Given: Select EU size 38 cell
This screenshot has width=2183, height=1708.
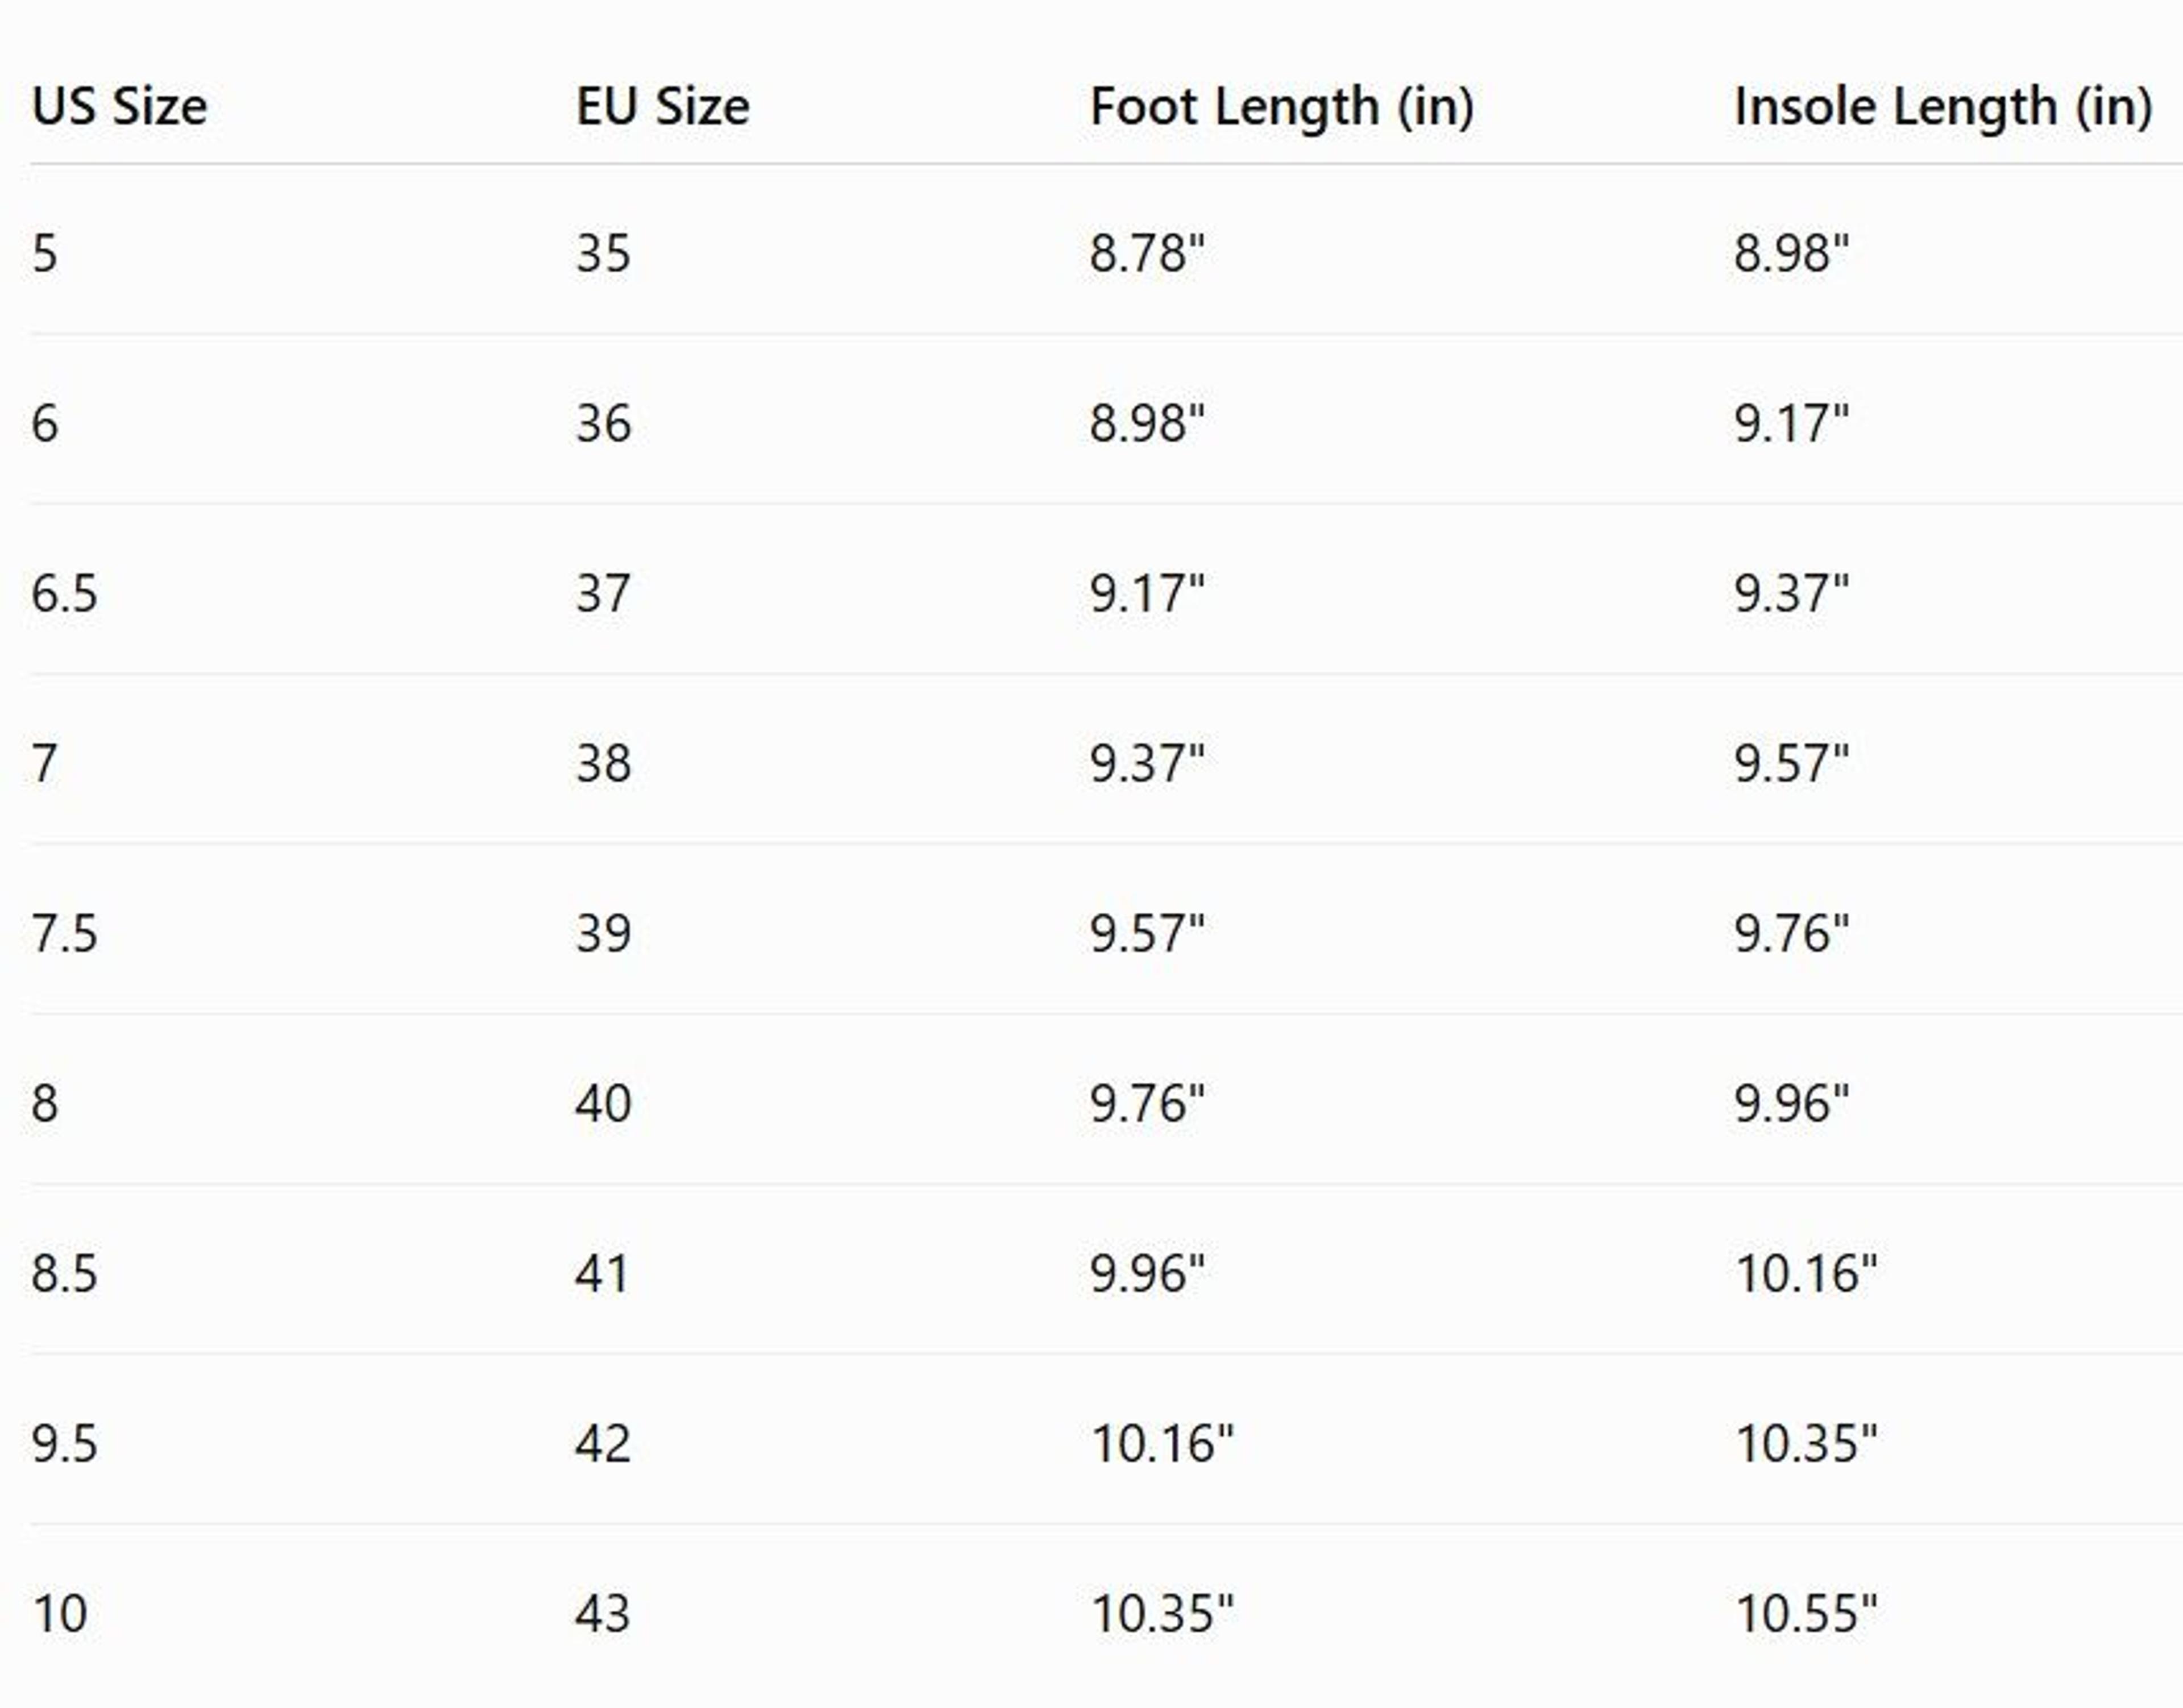Looking at the screenshot, I should (x=603, y=763).
